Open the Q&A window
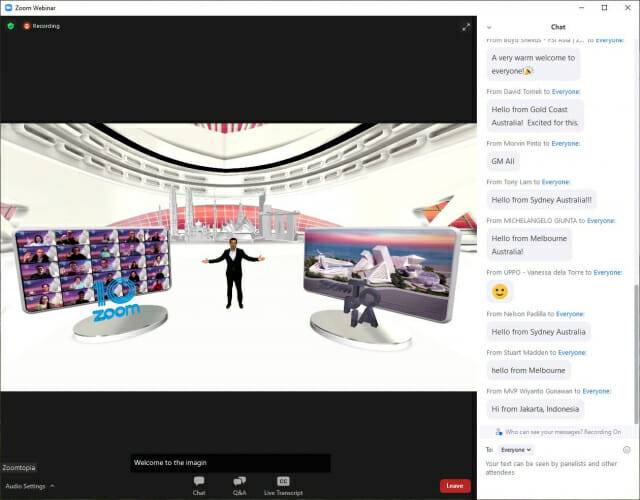This screenshot has height=500, width=640. (240, 485)
